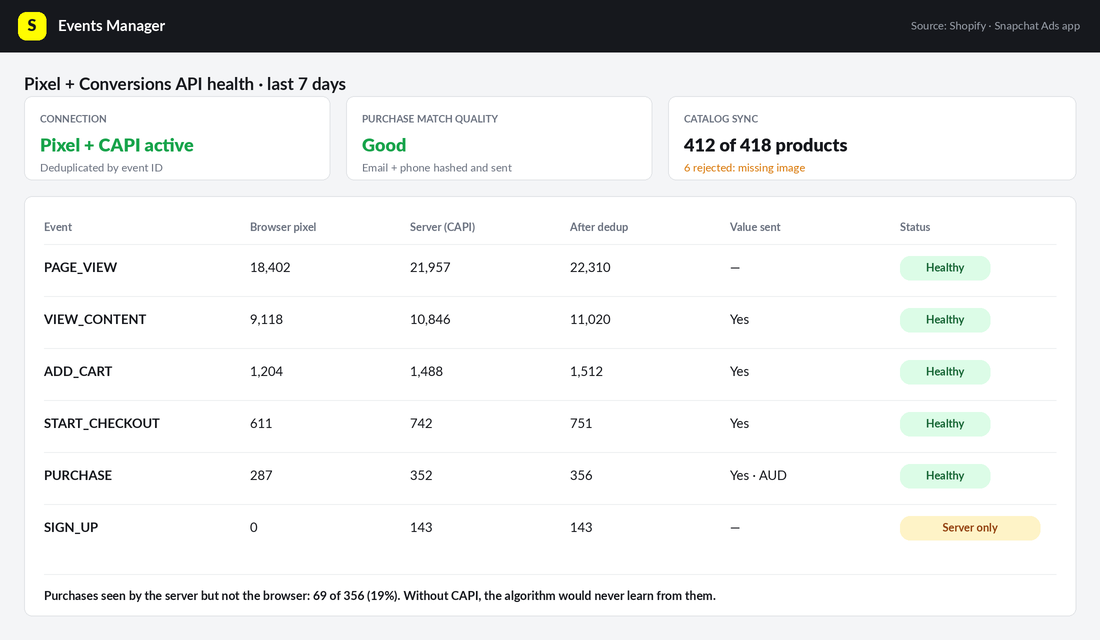Click after dedup count 356

tap(581, 475)
